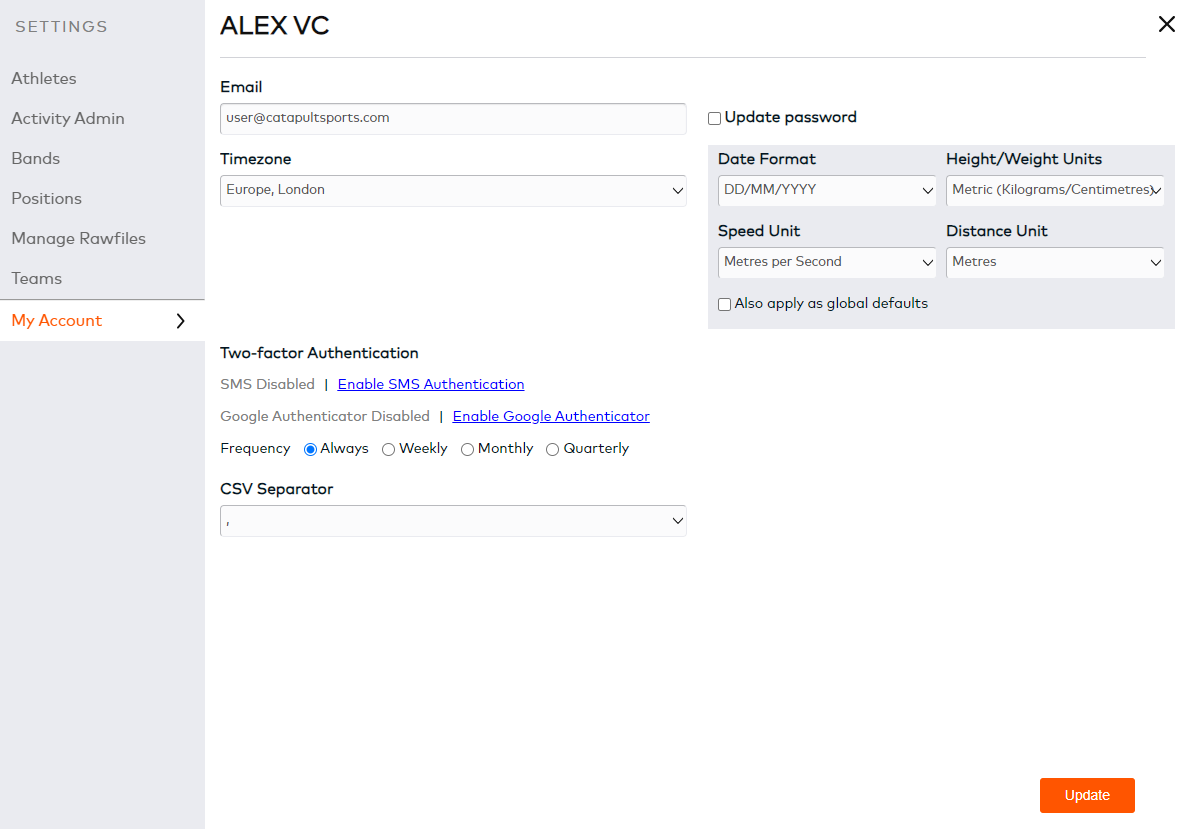The width and height of the screenshot is (1187, 829).
Task: Select the Weekly frequency radio button
Action: [x=389, y=450]
